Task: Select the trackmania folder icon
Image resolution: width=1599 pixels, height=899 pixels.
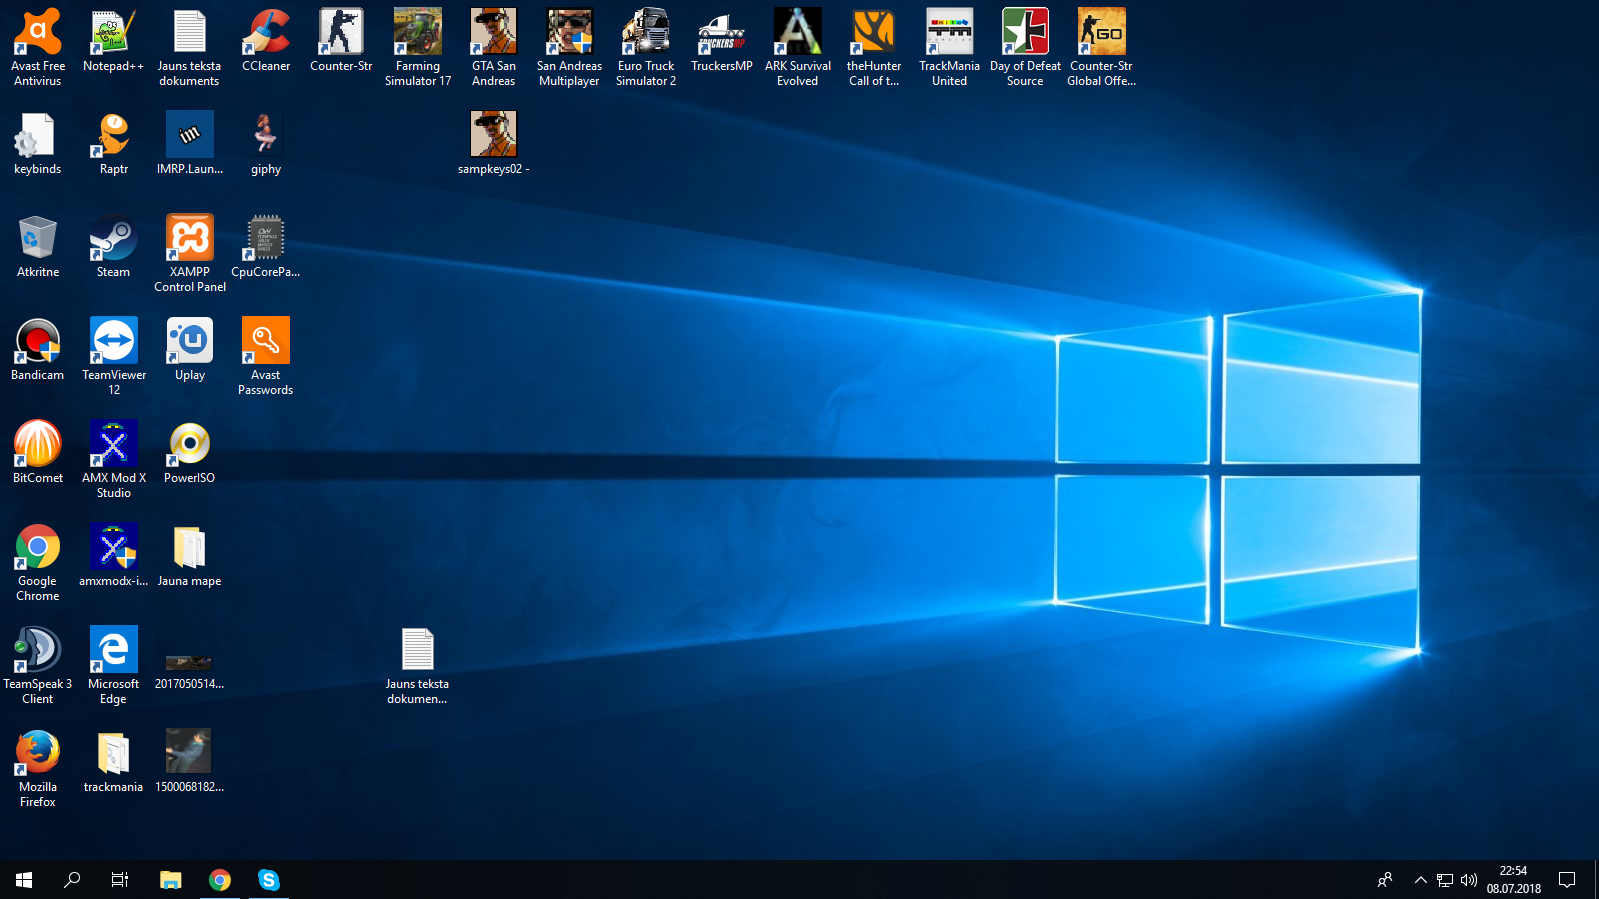Action: 113,761
